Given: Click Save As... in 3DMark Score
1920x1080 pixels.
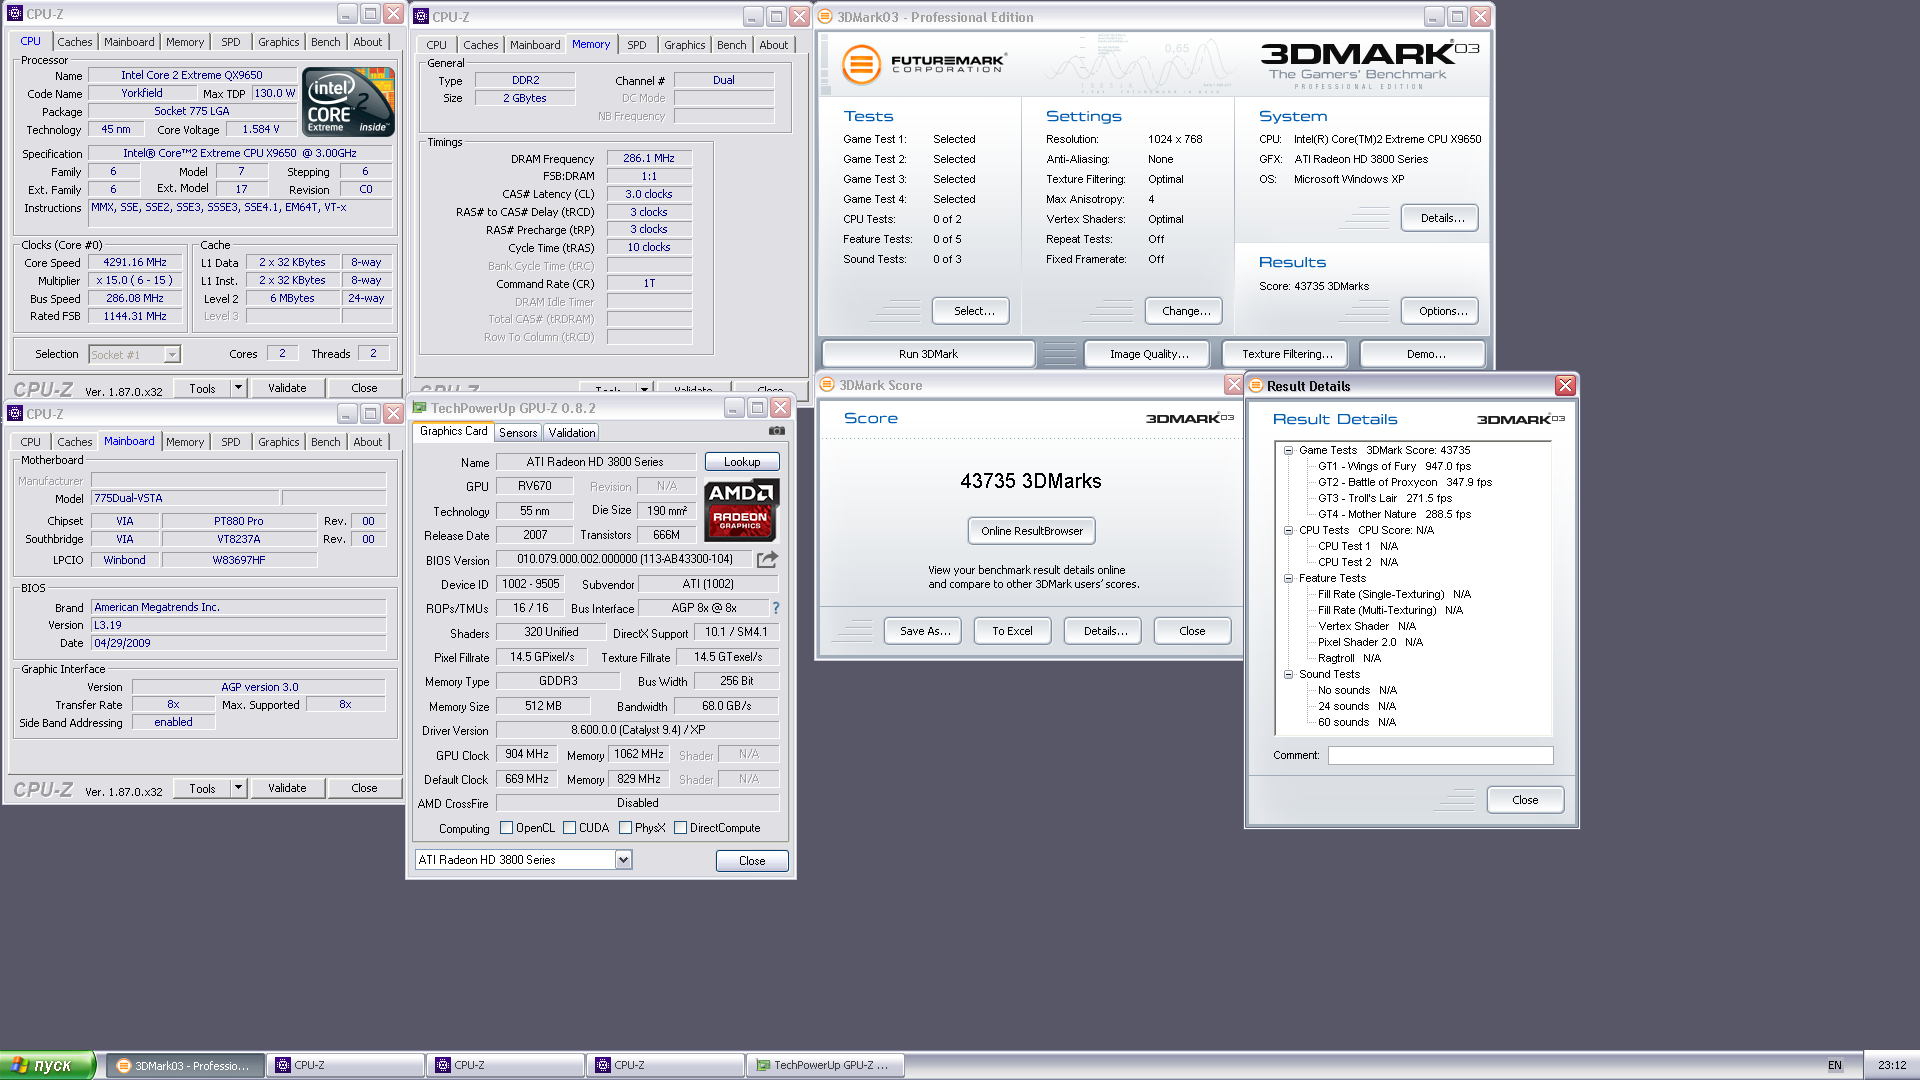Looking at the screenshot, I should coord(924,631).
